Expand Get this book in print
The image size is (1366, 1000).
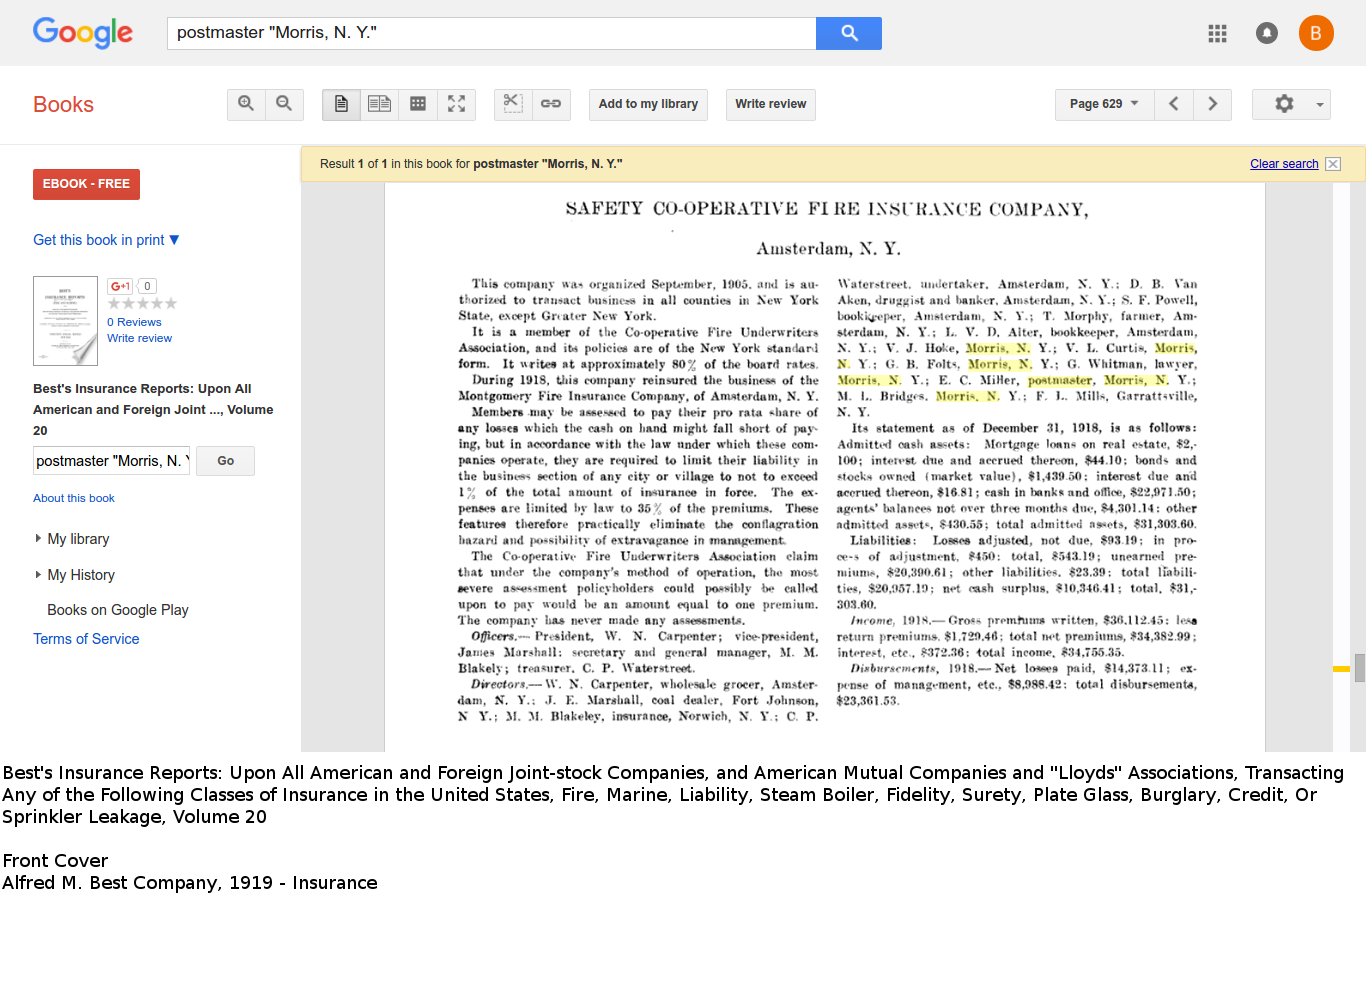click(x=106, y=240)
